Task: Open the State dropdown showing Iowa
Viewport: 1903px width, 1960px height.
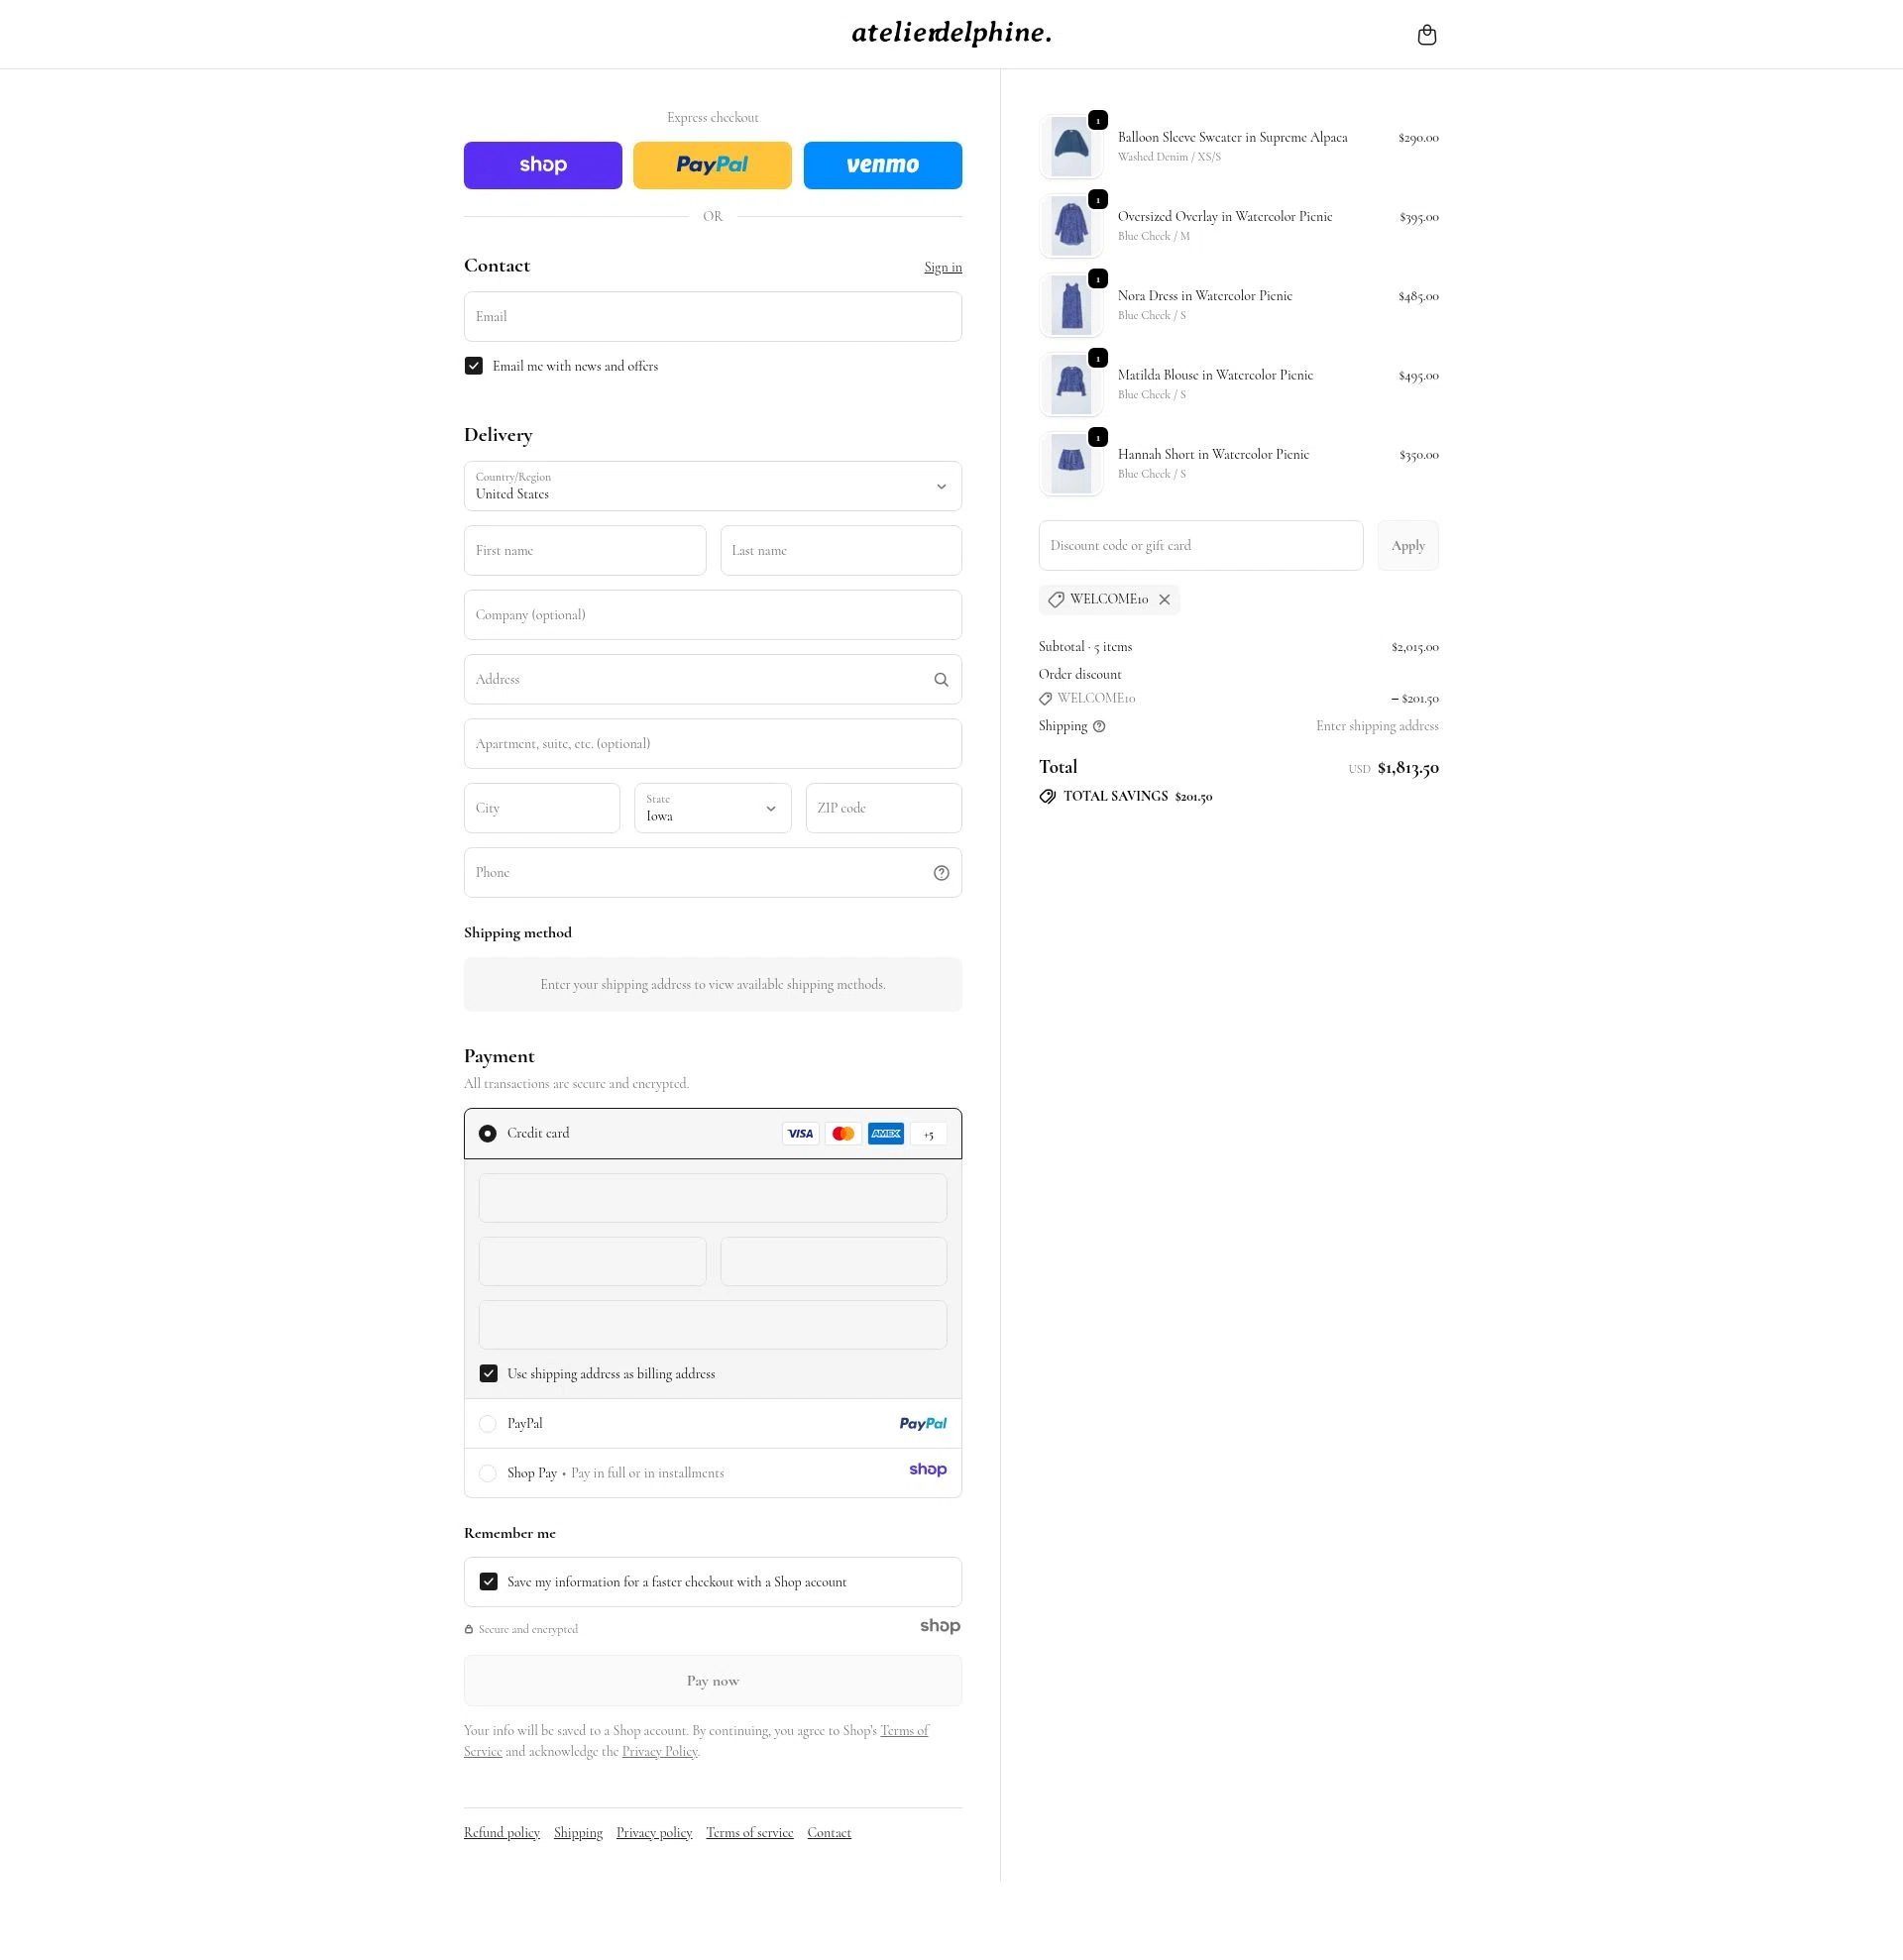Action: tap(712, 808)
